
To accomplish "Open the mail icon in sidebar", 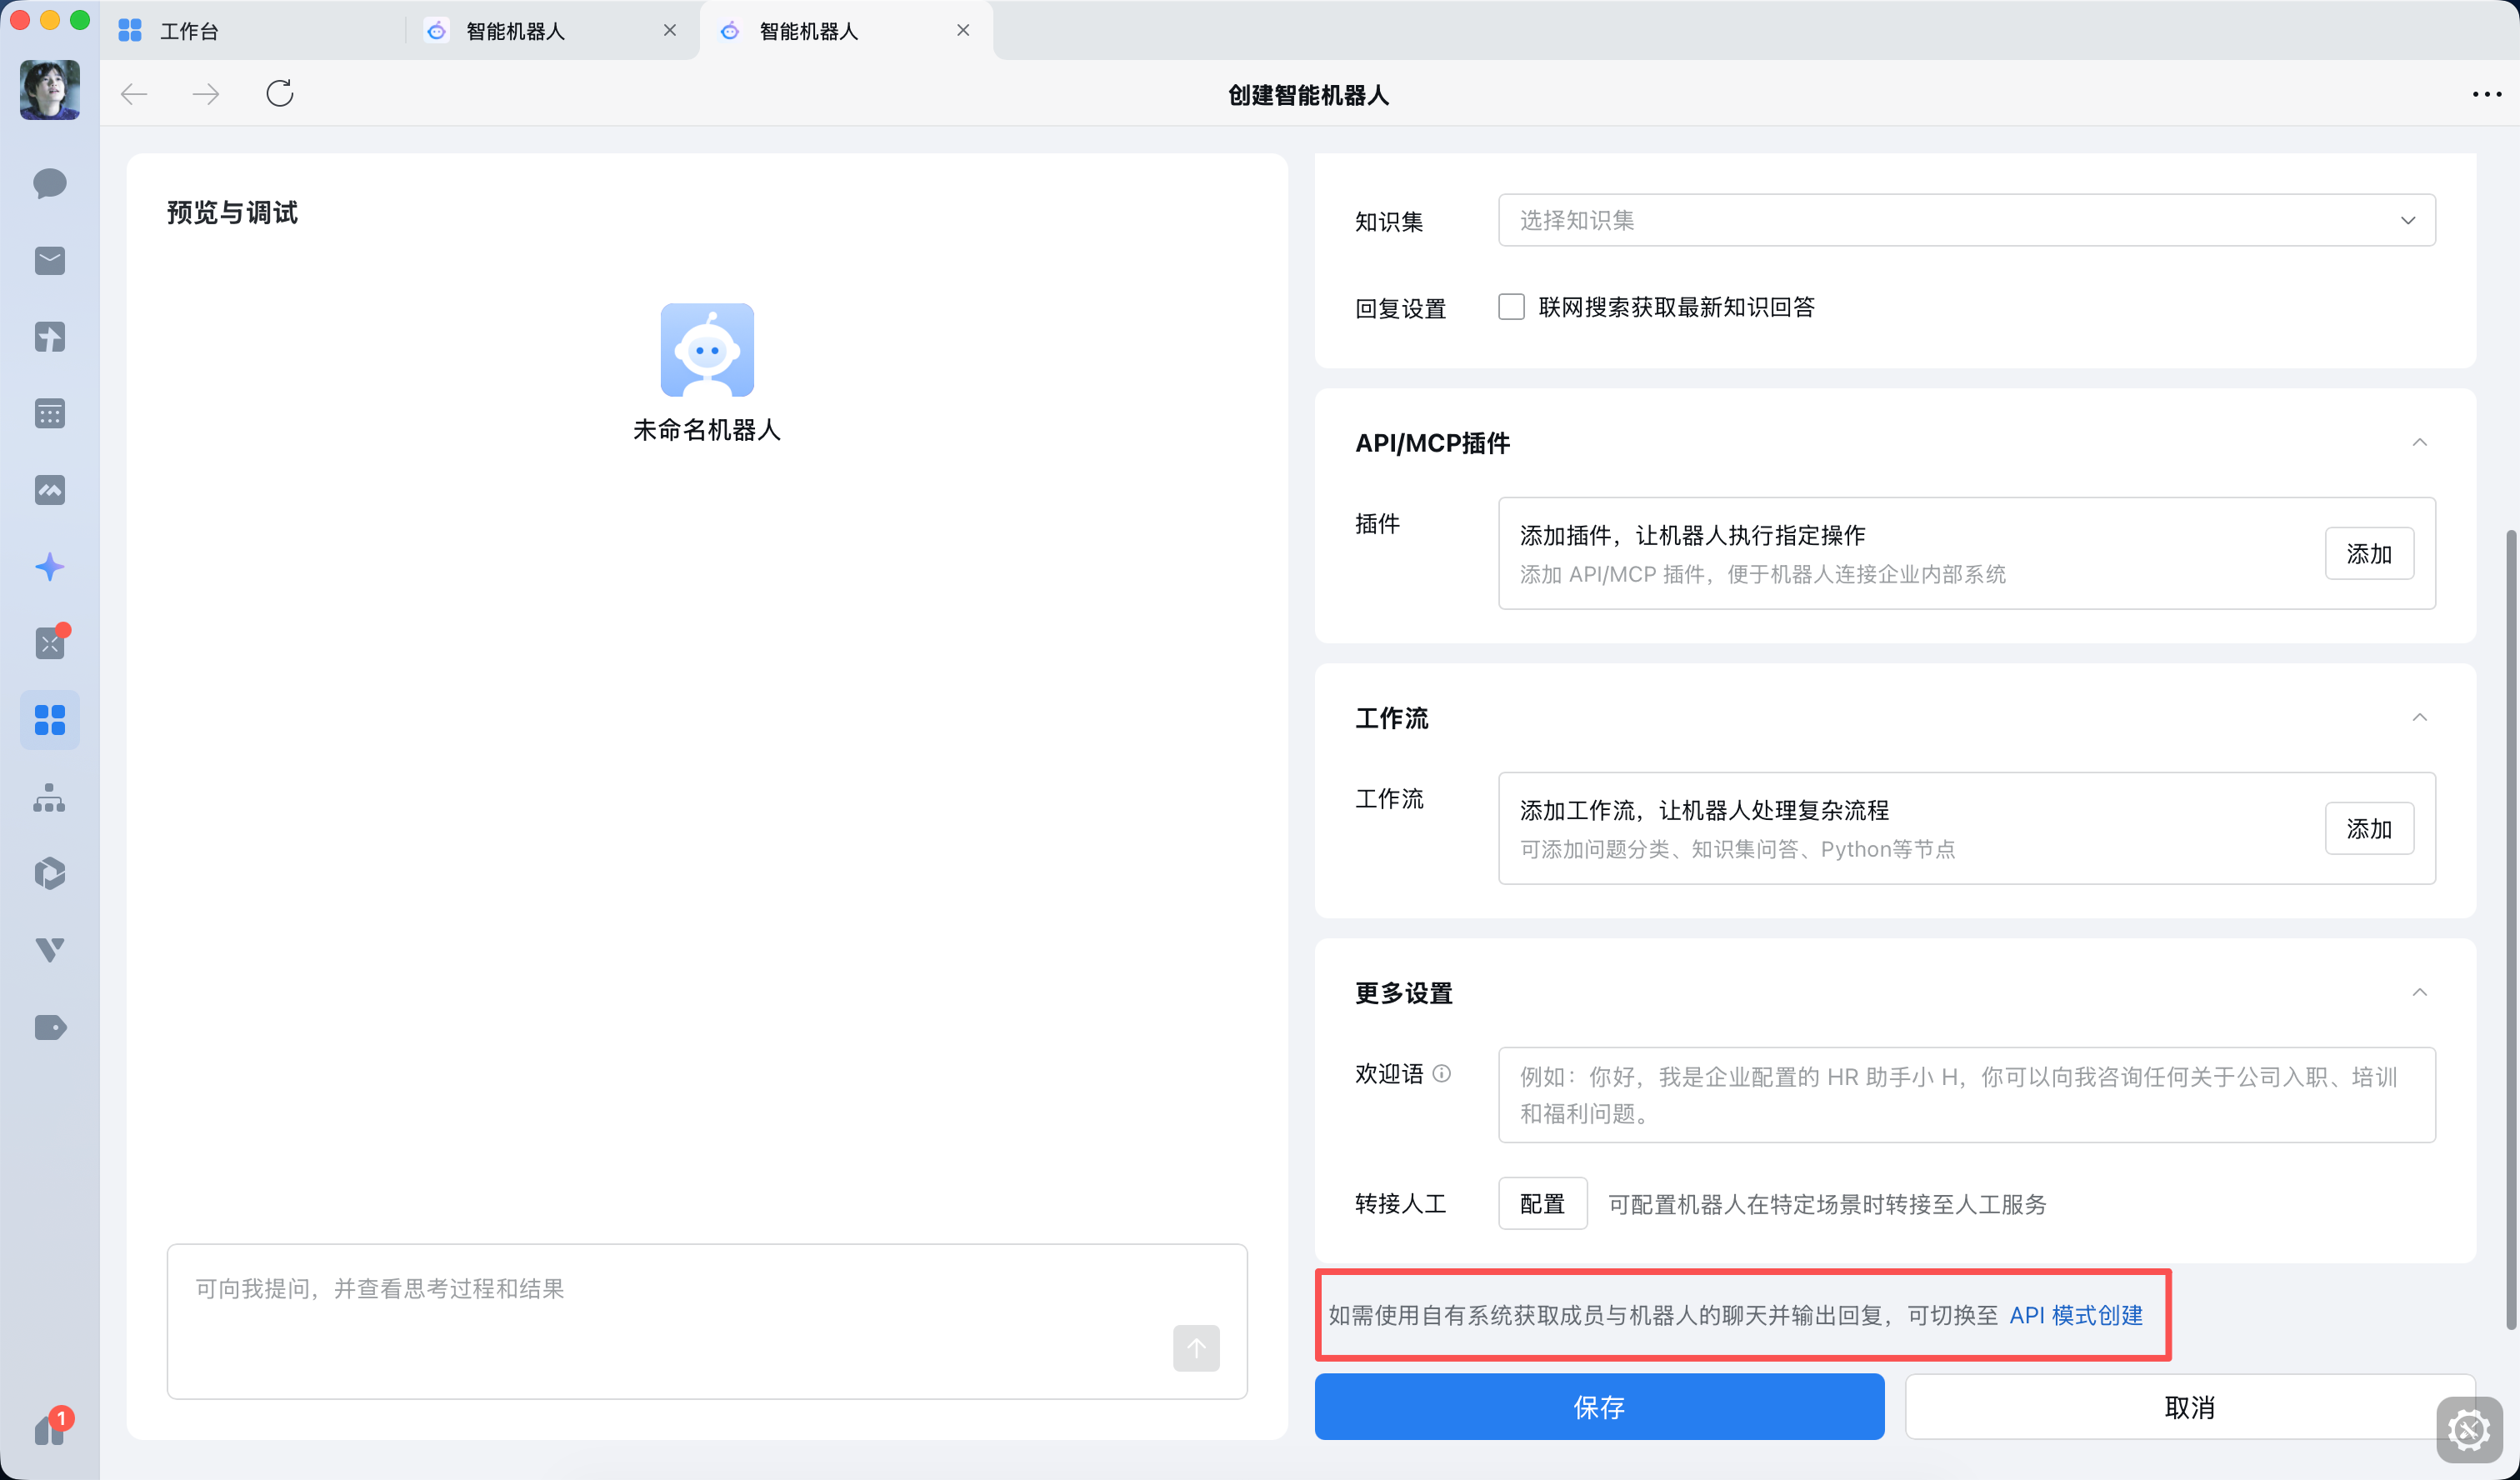I will (49, 261).
